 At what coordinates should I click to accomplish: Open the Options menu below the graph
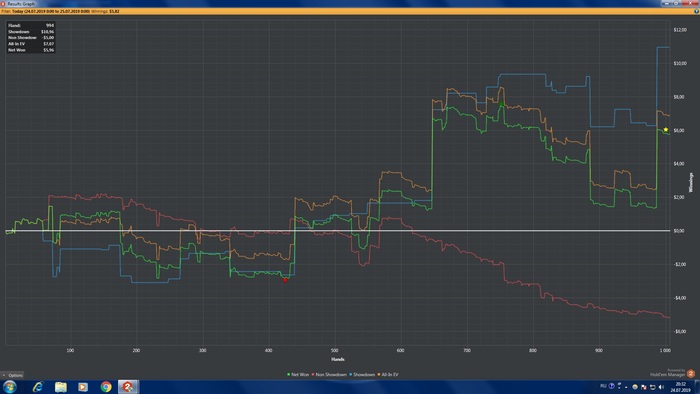[x=12, y=375]
